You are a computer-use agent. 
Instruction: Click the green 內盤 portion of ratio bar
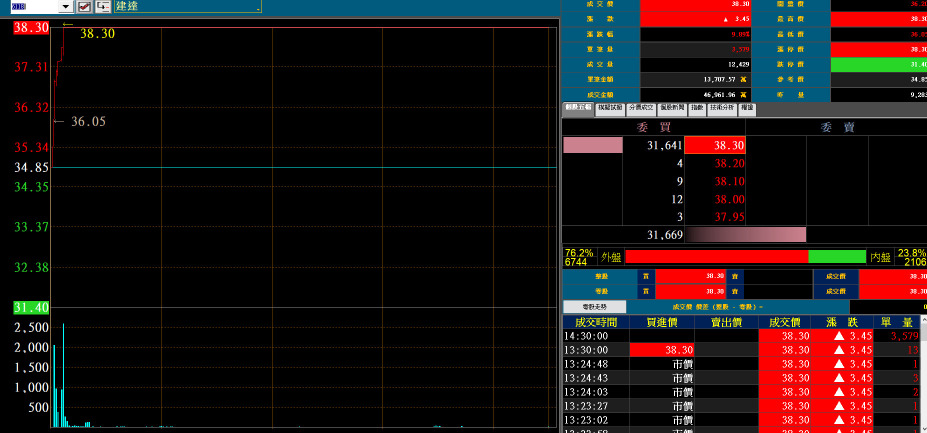pyautogui.click(x=836, y=256)
